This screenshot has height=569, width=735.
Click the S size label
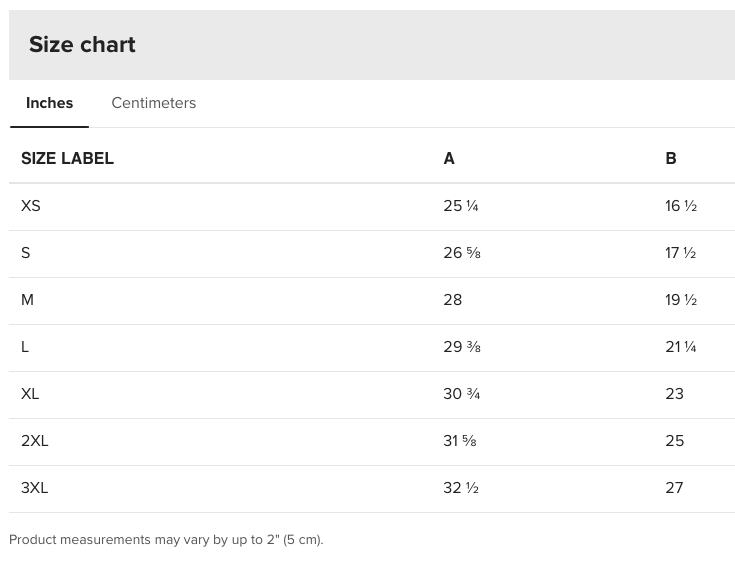coord(26,253)
